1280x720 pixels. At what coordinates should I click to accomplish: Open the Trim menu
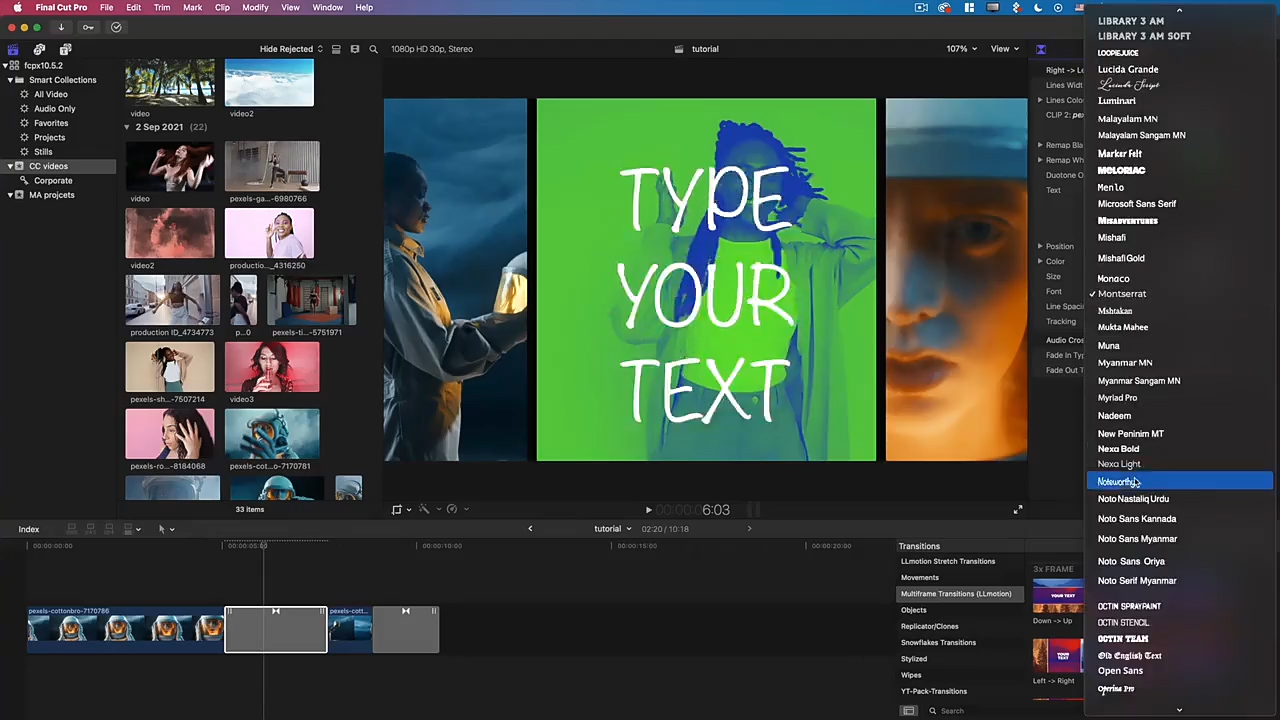162,8
